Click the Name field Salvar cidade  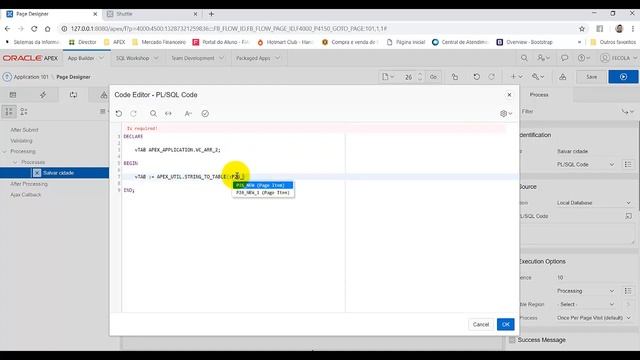(593, 151)
